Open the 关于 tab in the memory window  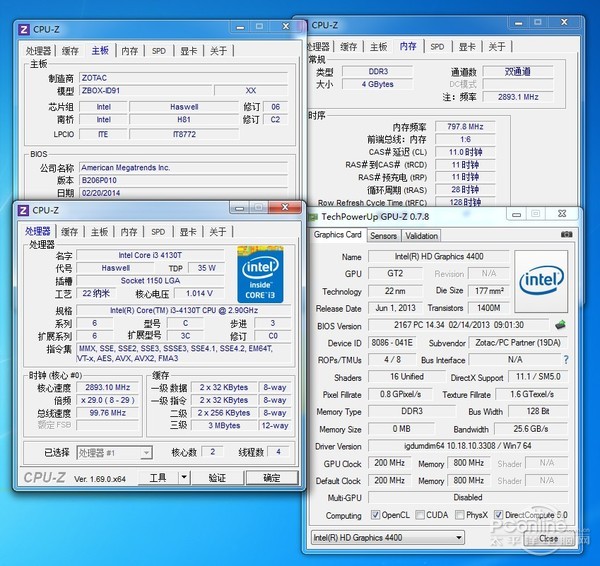(497, 47)
